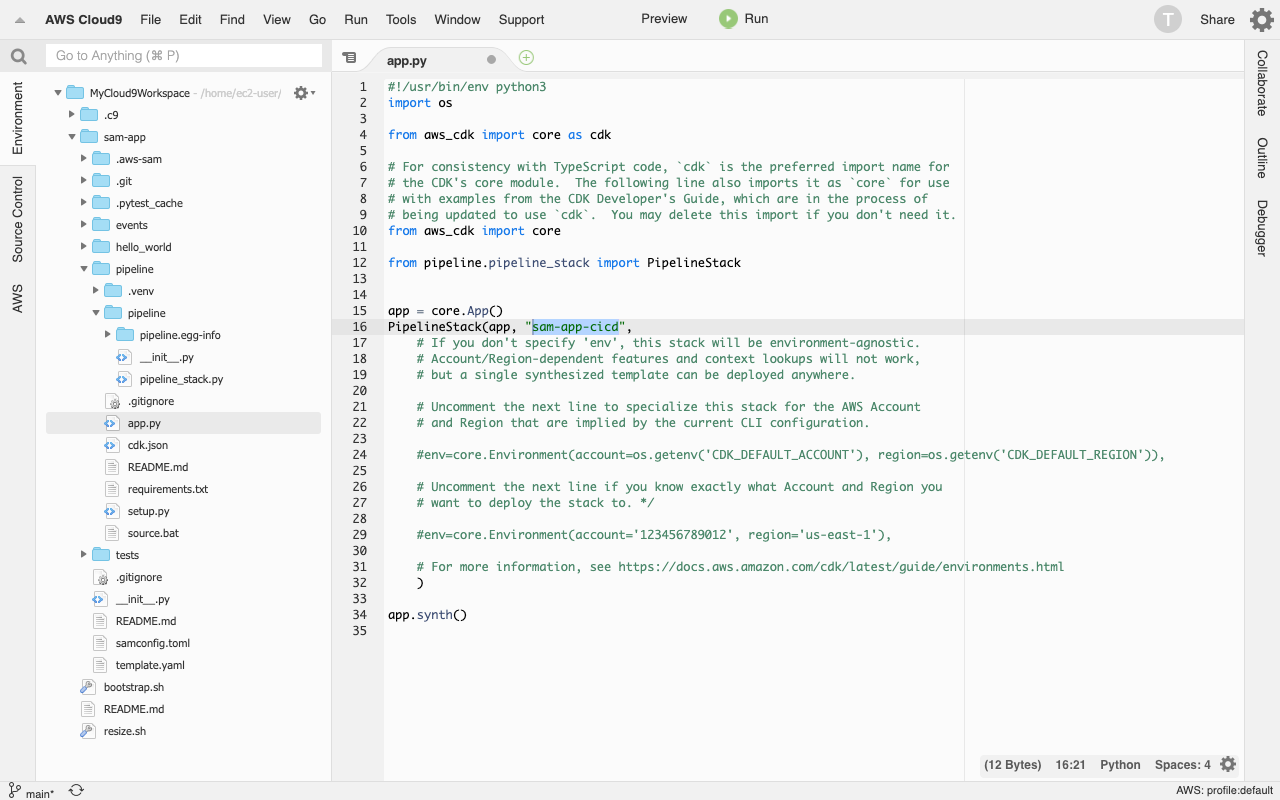Viewport: 1280px width, 800px height.
Task: Open the new tab plus icon
Action: (x=526, y=58)
